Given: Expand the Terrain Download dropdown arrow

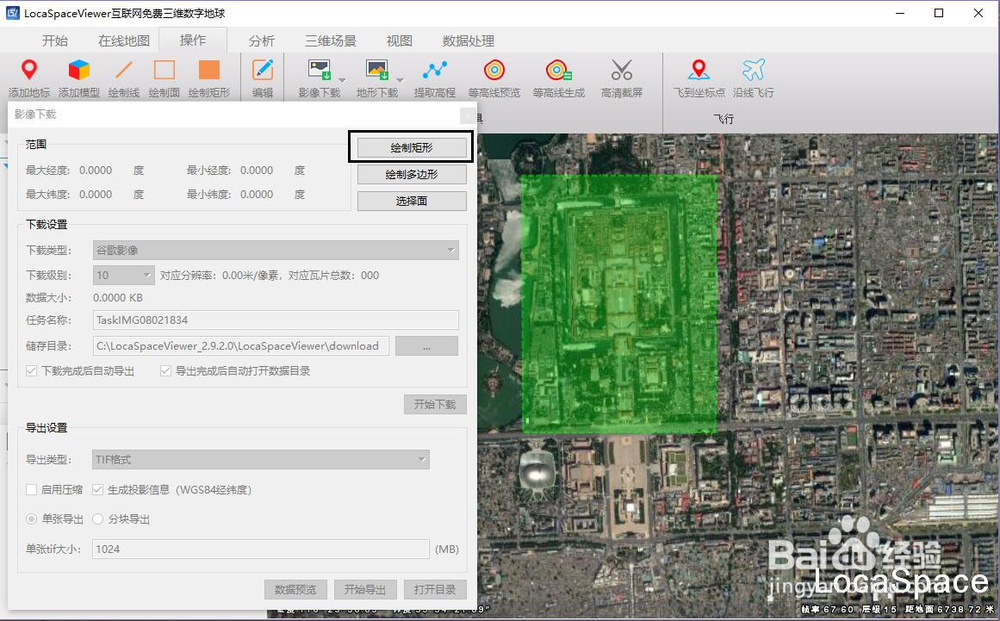Looking at the screenshot, I should point(401,80).
